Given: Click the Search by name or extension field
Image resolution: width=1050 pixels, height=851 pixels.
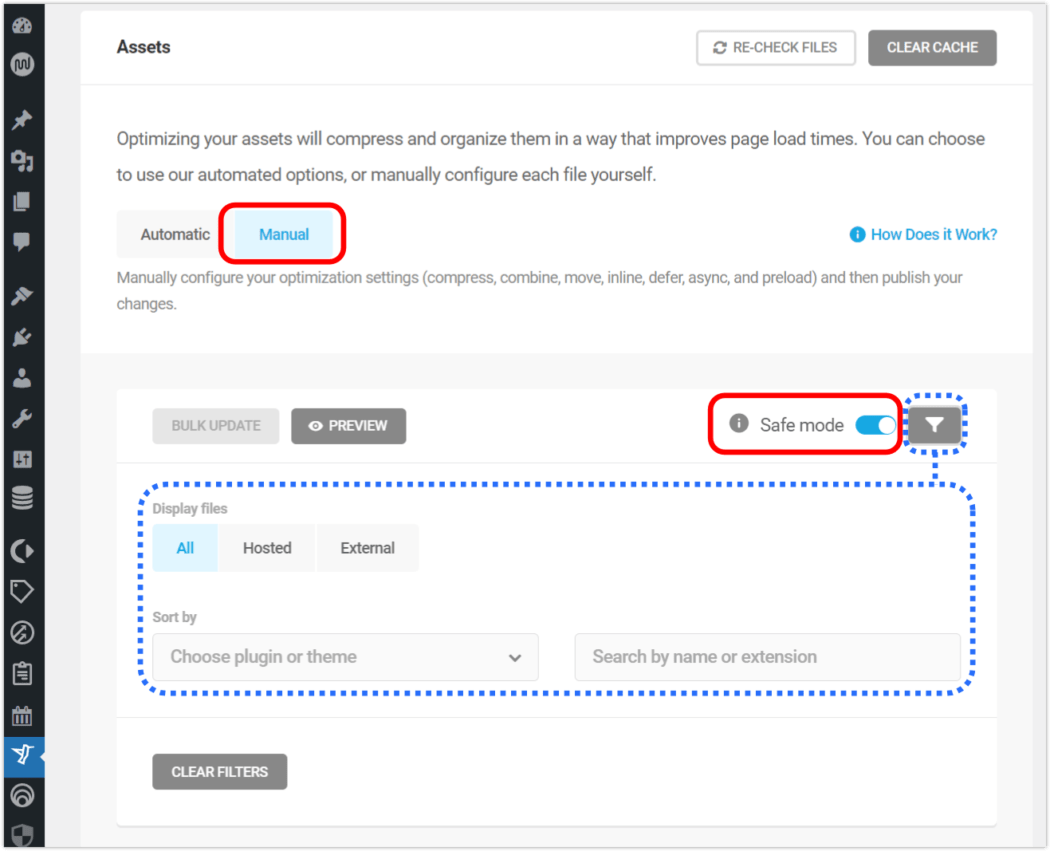Looking at the screenshot, I should [767, 657].
